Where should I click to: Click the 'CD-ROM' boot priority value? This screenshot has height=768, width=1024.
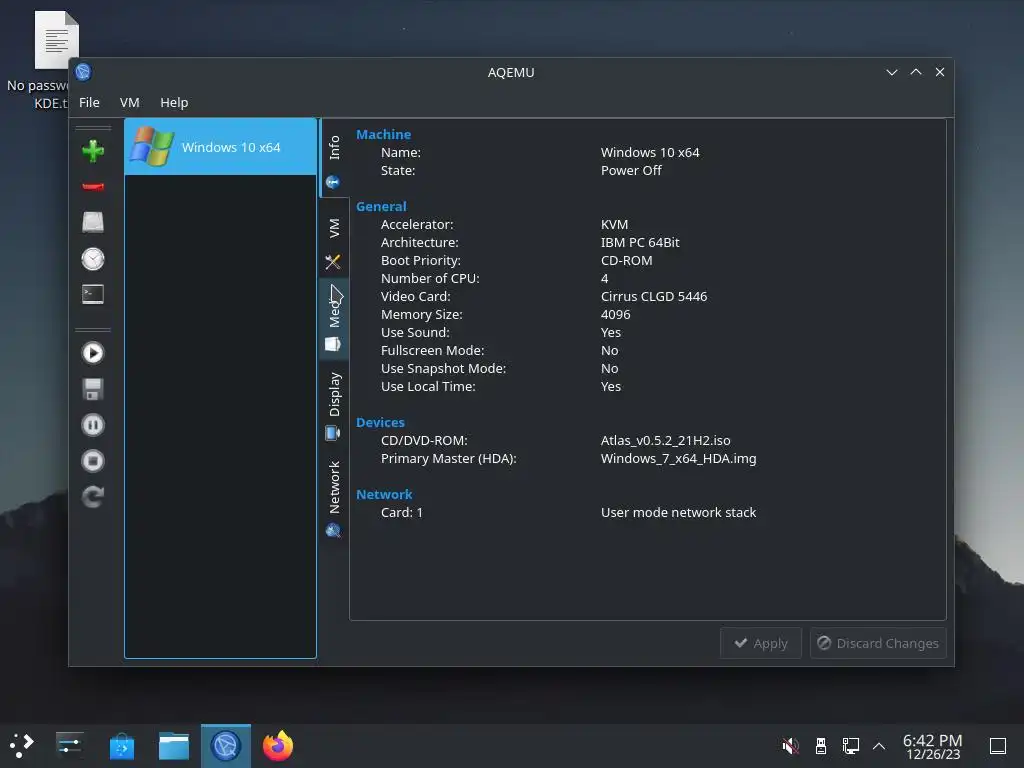pyautogui.click(x=626, y=260)
